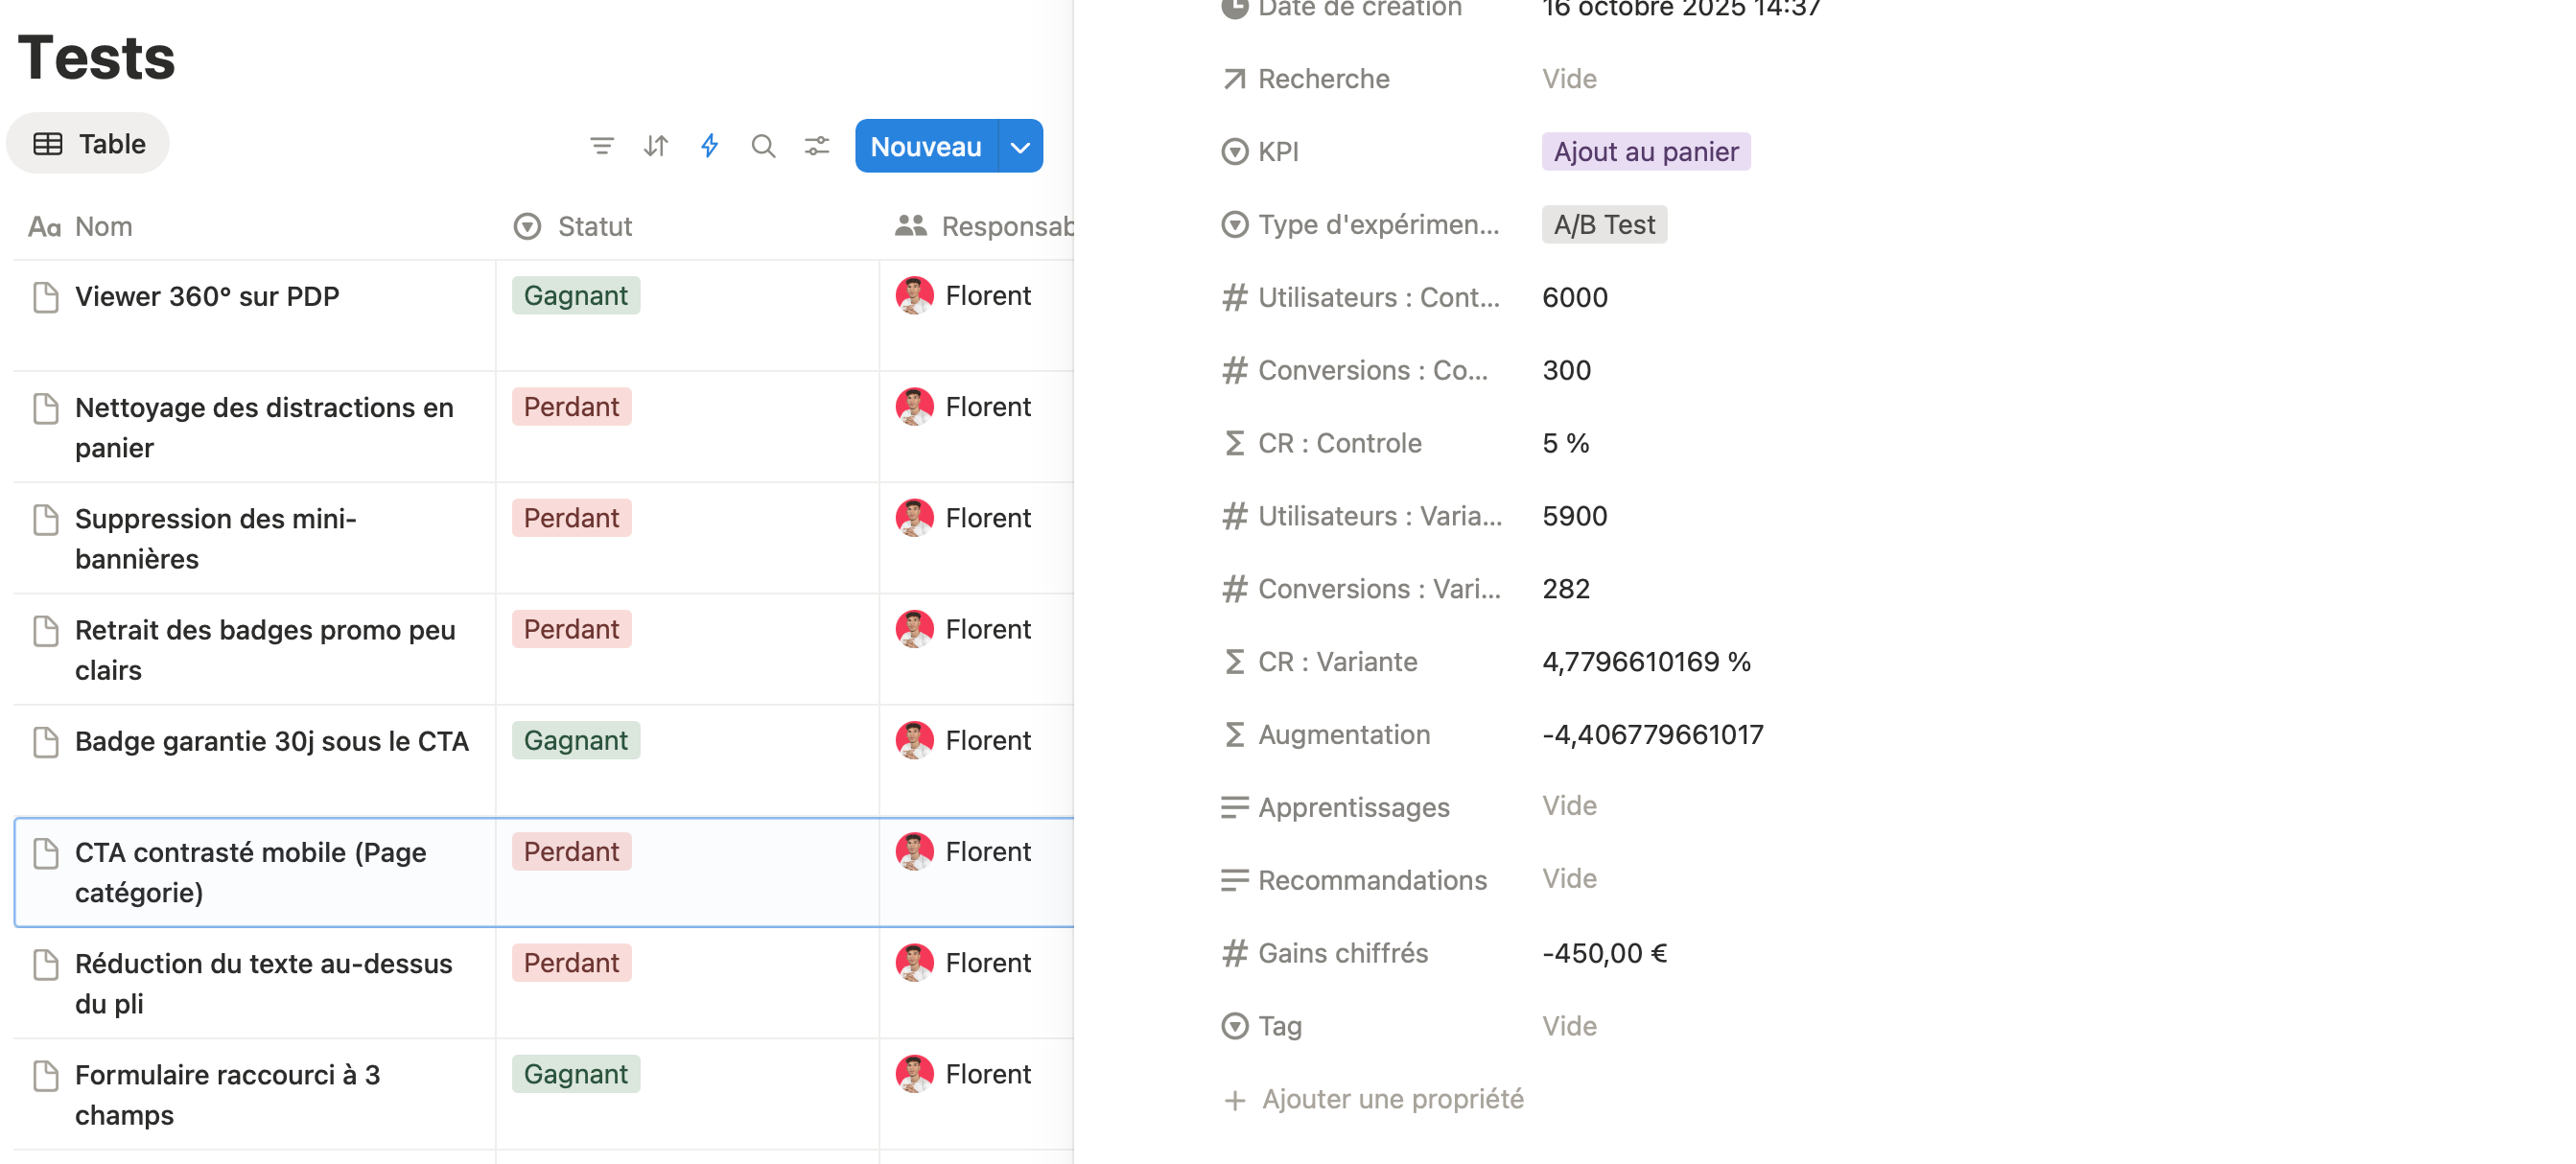The width and height of the screenshot is (2576, 1164).
Task: Click the KPI property select icon
Action: tap(1234, 152)
